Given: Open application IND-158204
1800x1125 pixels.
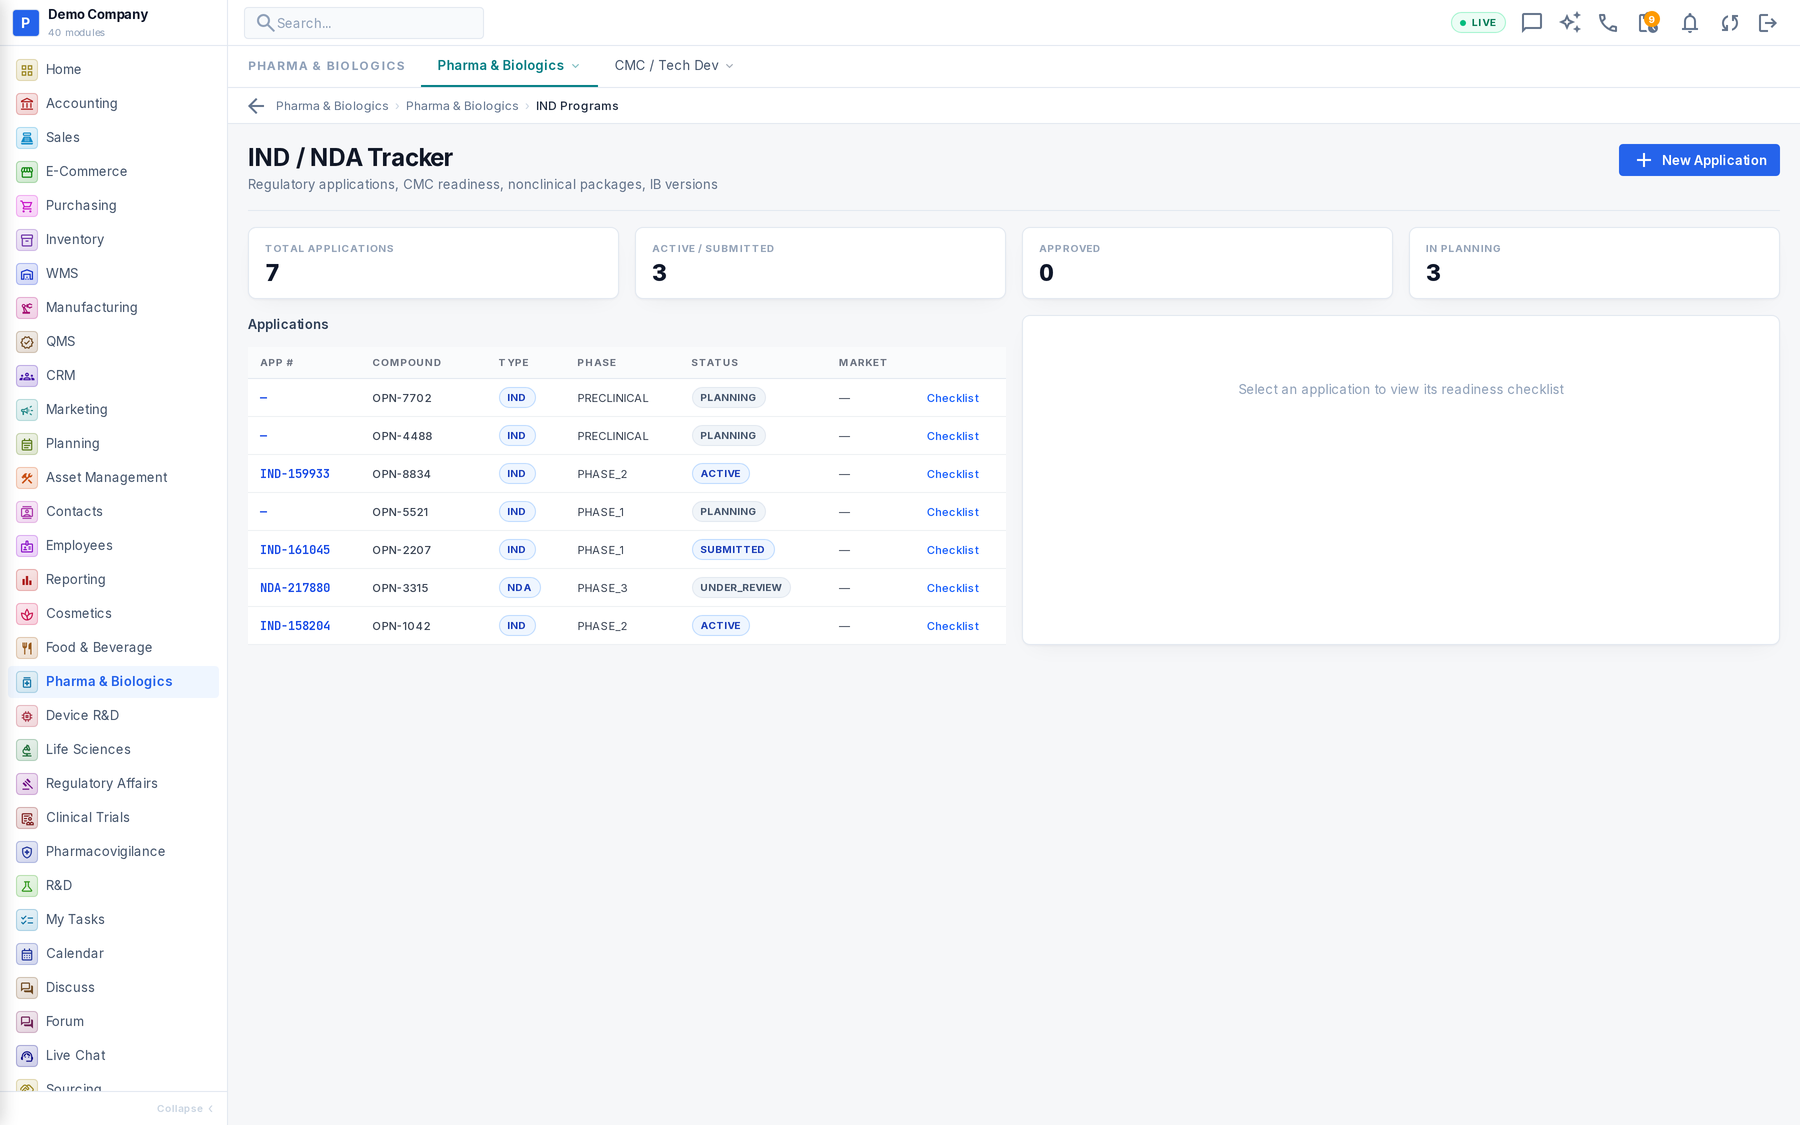Looking at the screenshot, I should [295, 626].
